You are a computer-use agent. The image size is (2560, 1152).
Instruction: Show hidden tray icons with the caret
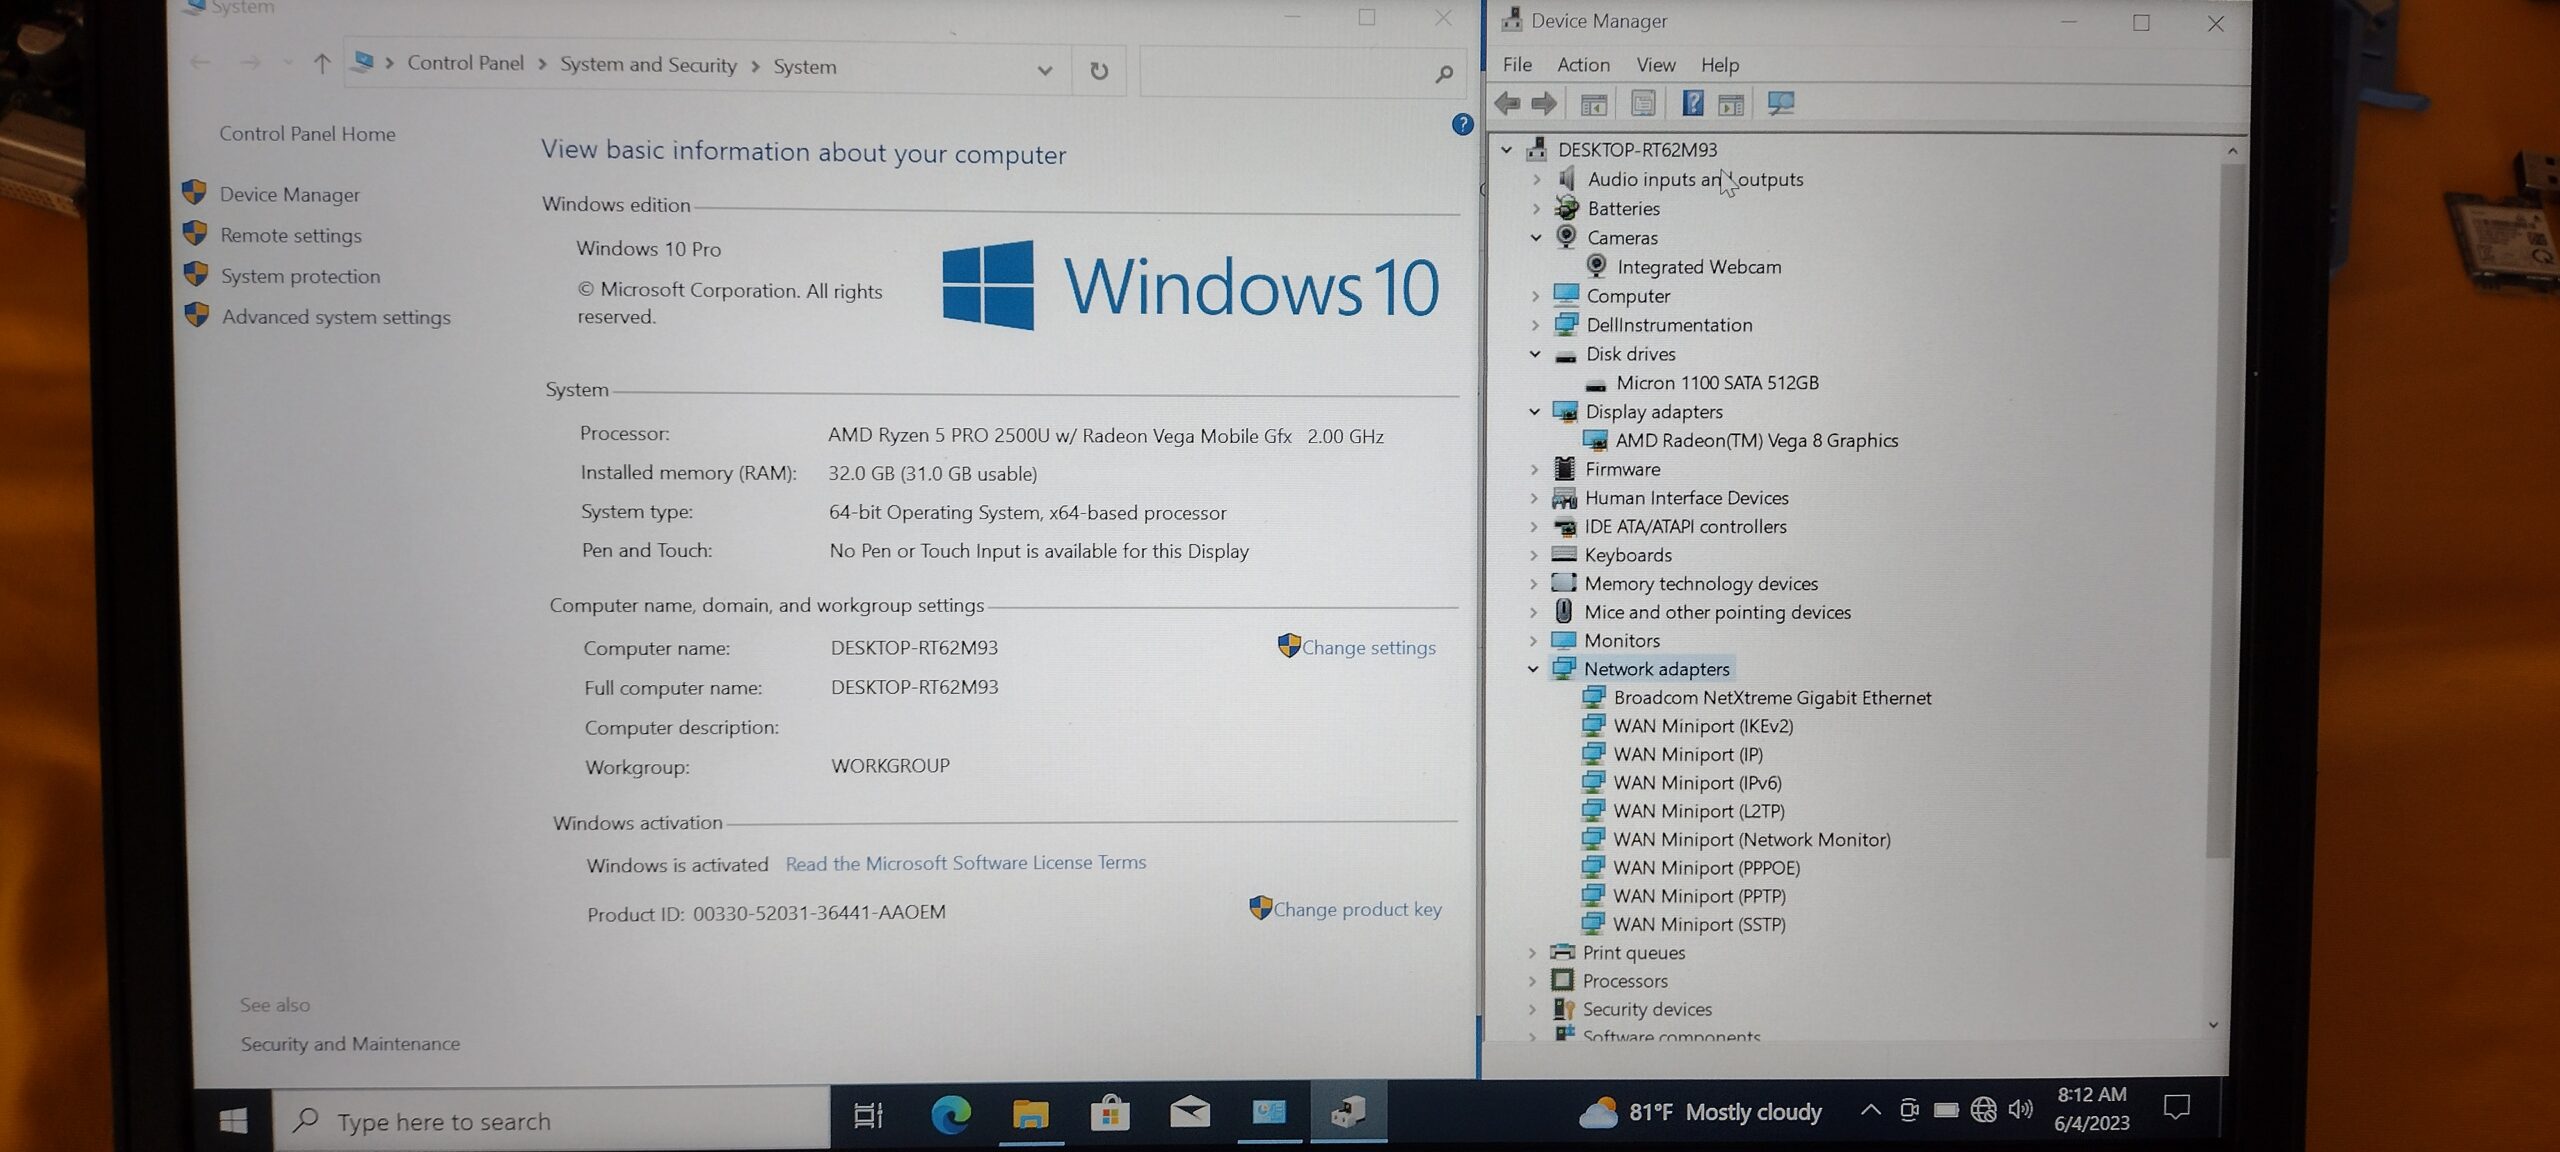click(x=1870, y=1110)
